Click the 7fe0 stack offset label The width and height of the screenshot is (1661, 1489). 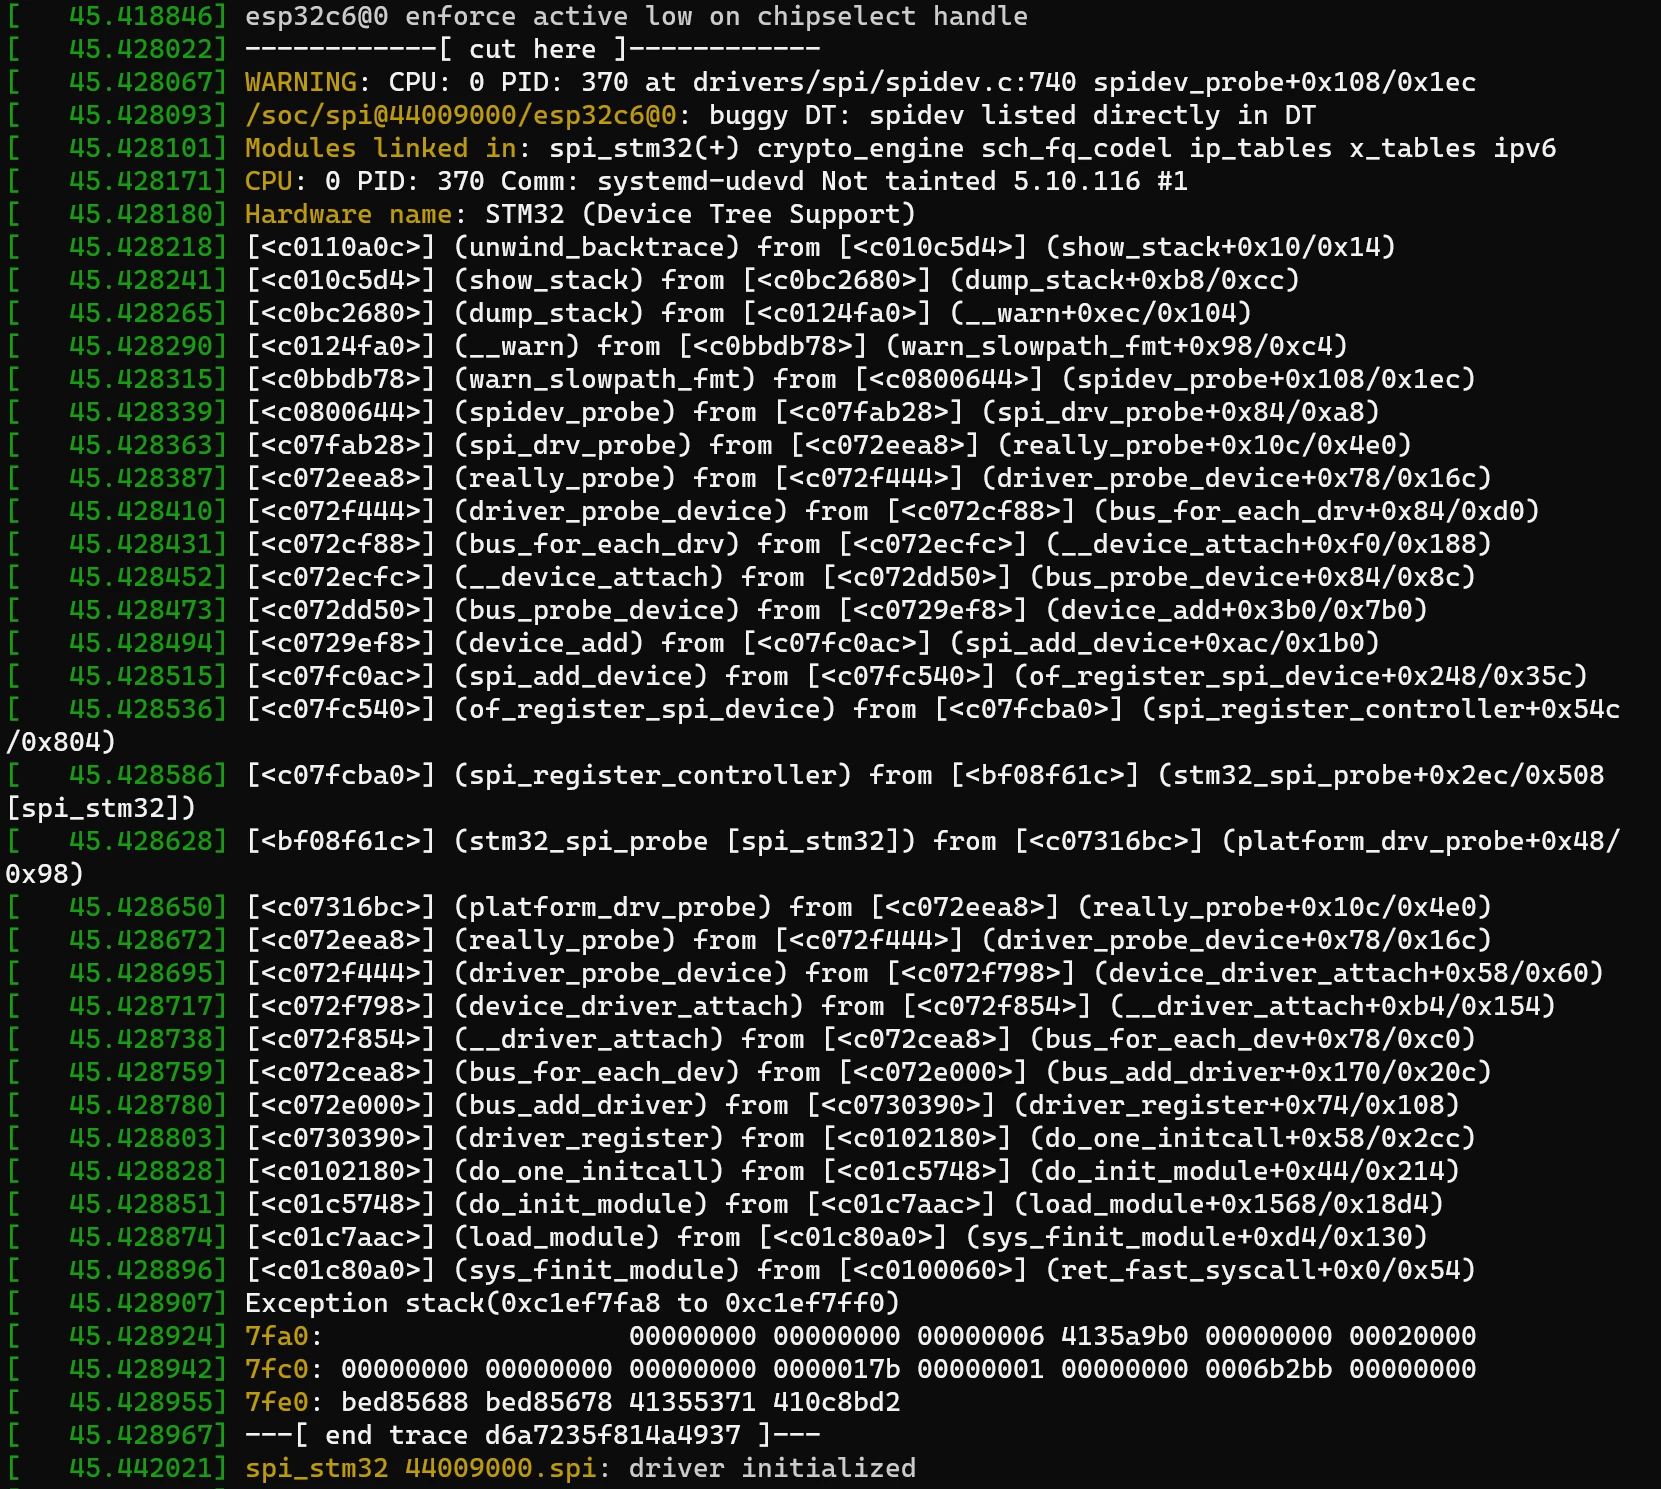[277, 1402]
